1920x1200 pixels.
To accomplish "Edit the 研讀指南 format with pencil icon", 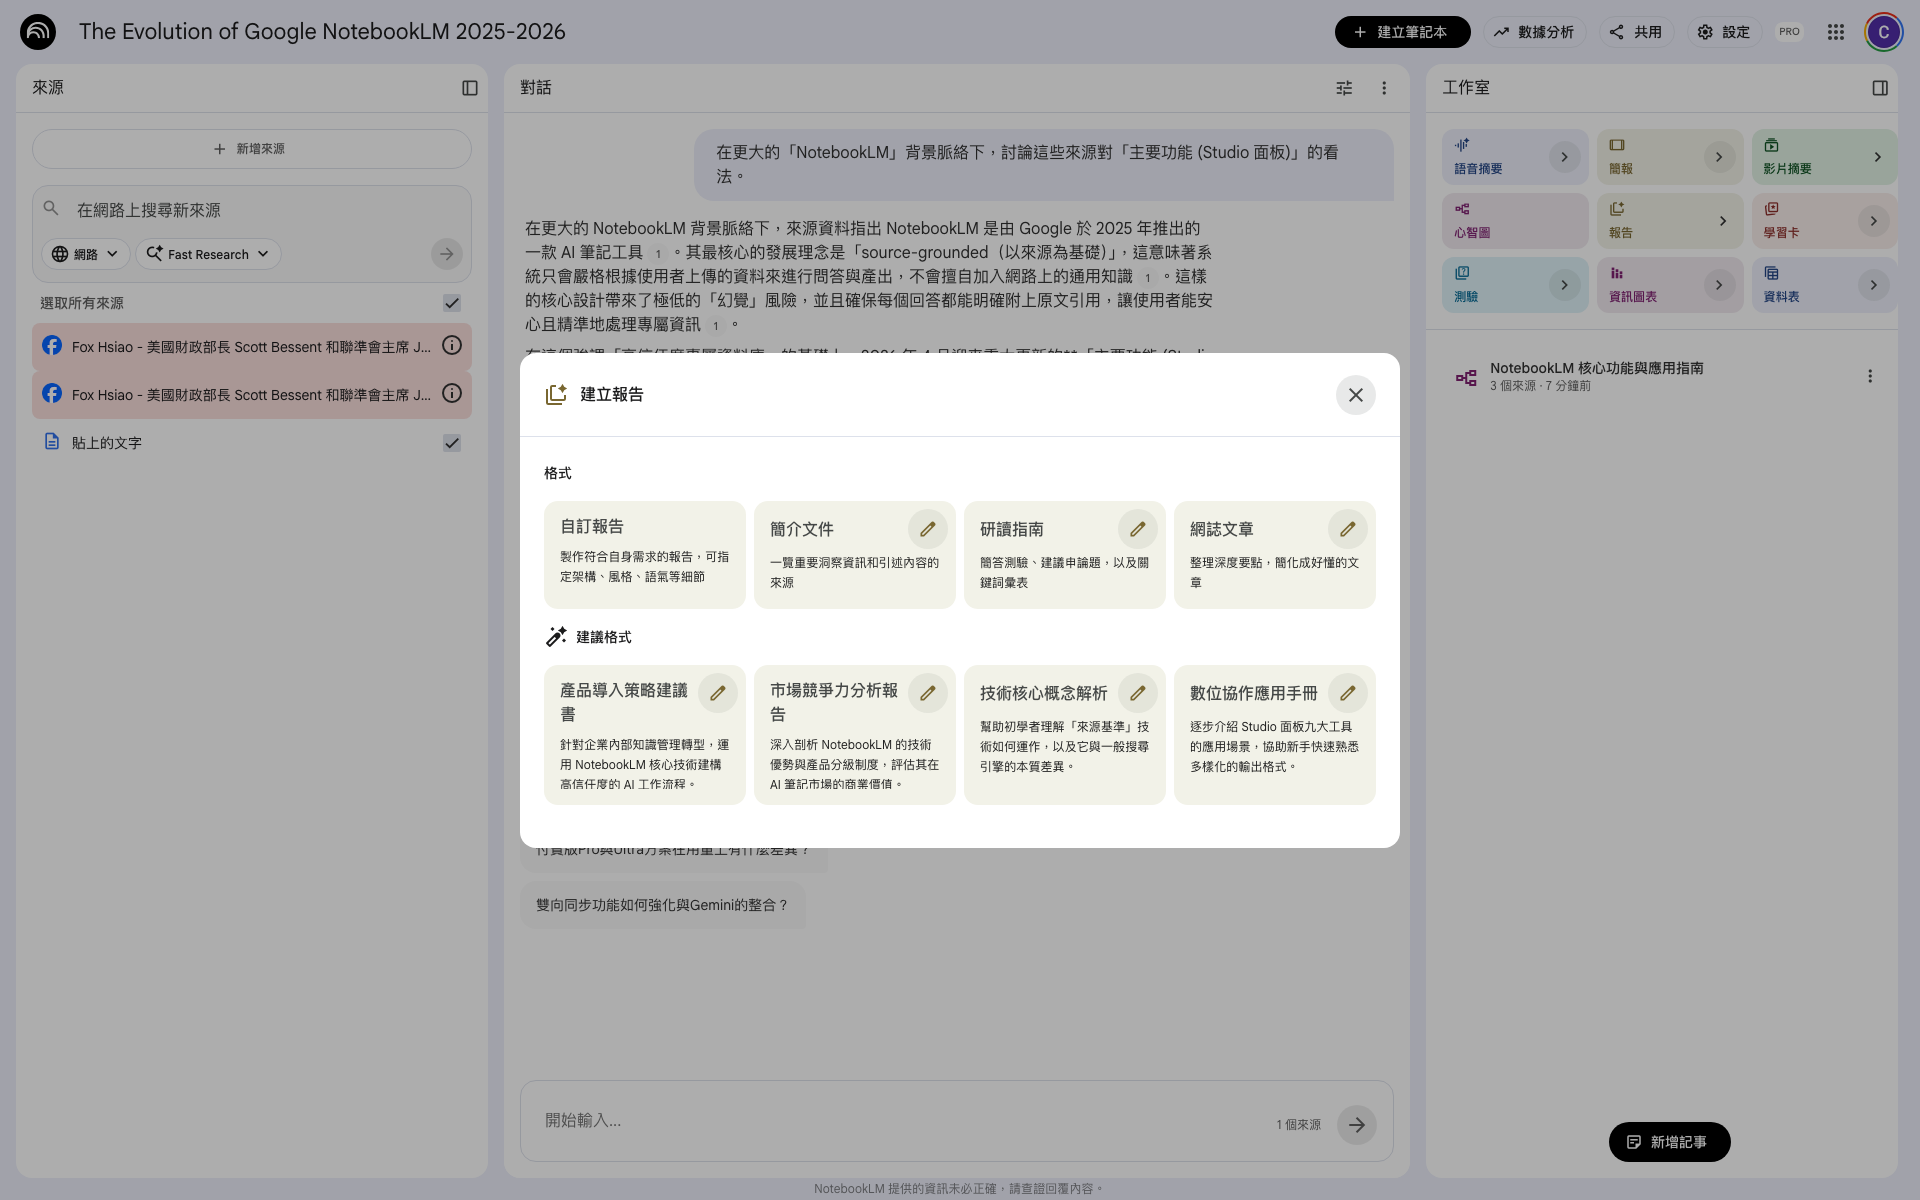I will 1137,529.
